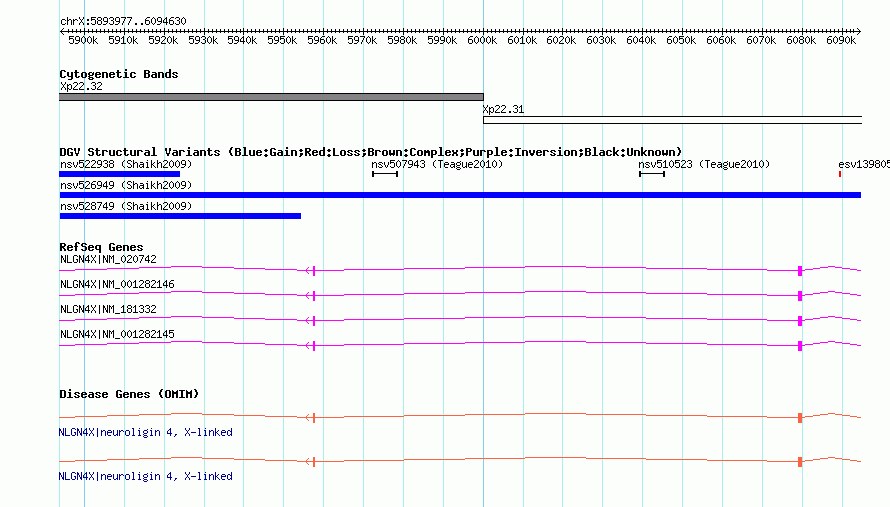
Task: Open the NLGN4X|NM_020742 transcript label
Action: click(108, 259)
